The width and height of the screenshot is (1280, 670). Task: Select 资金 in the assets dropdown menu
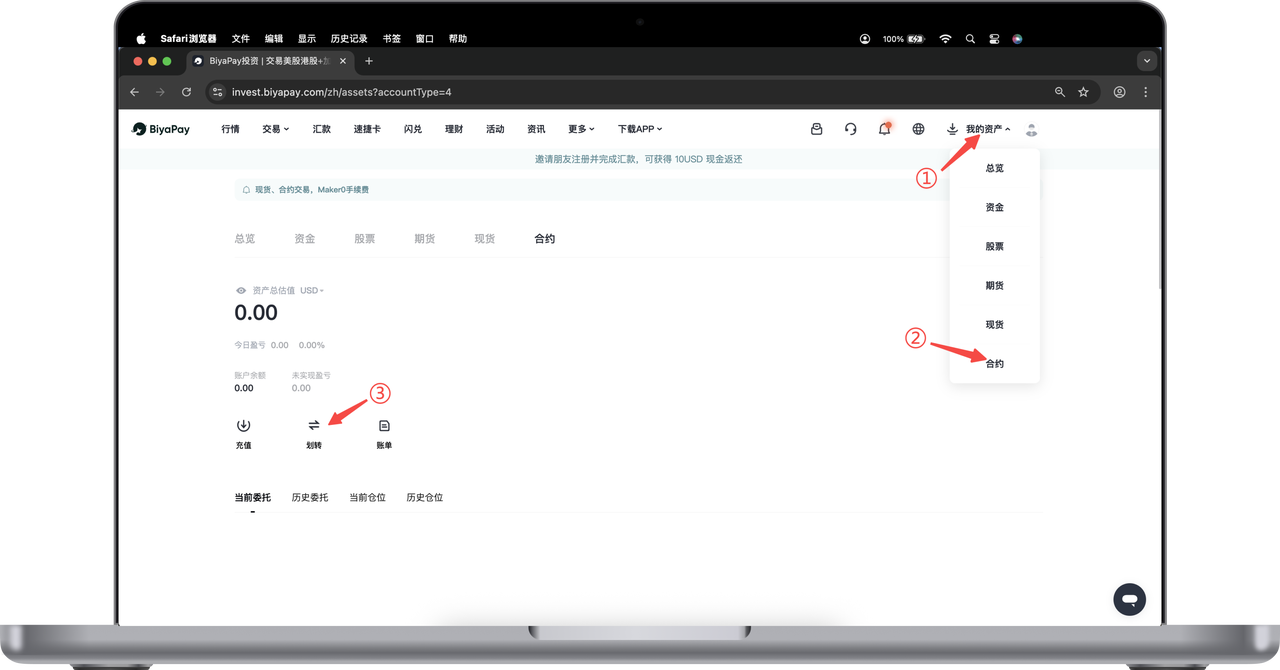[994, 207]
